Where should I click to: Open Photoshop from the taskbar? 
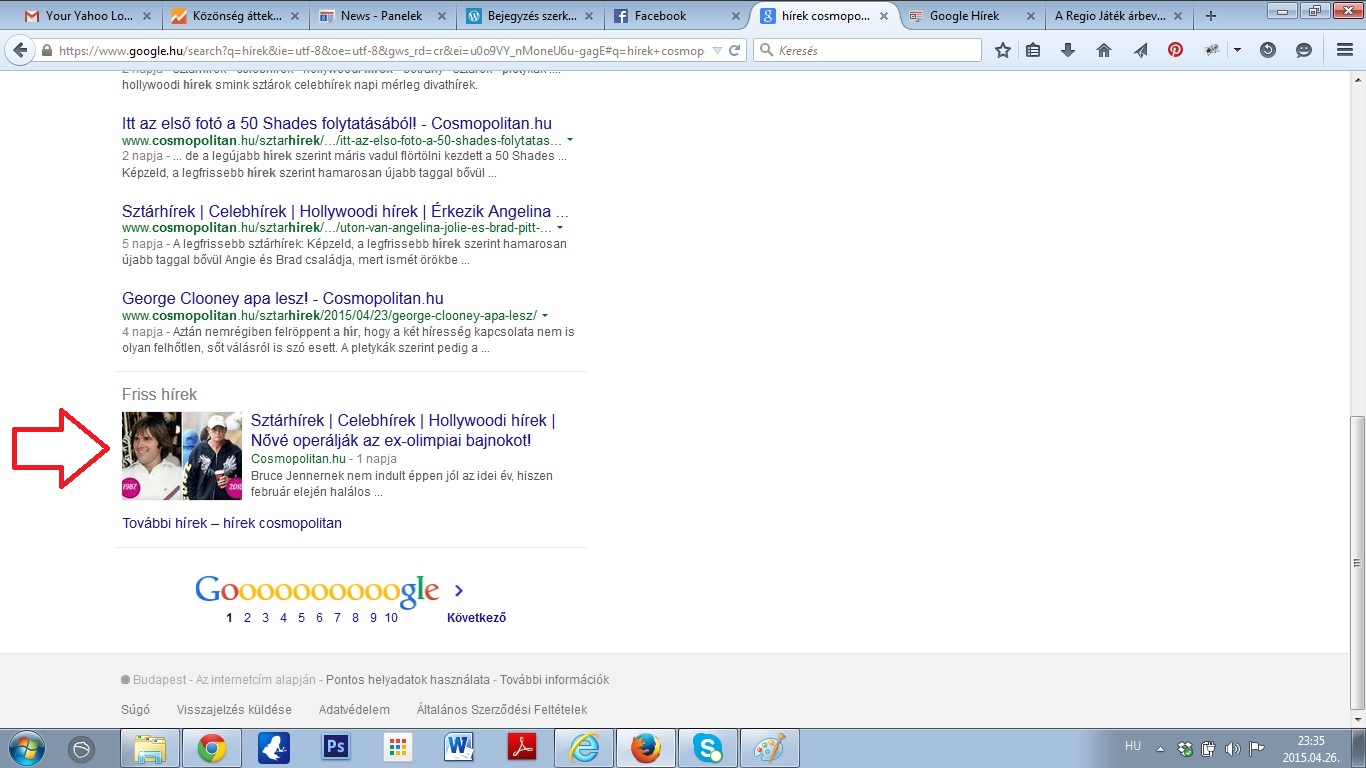click(335, 747)
